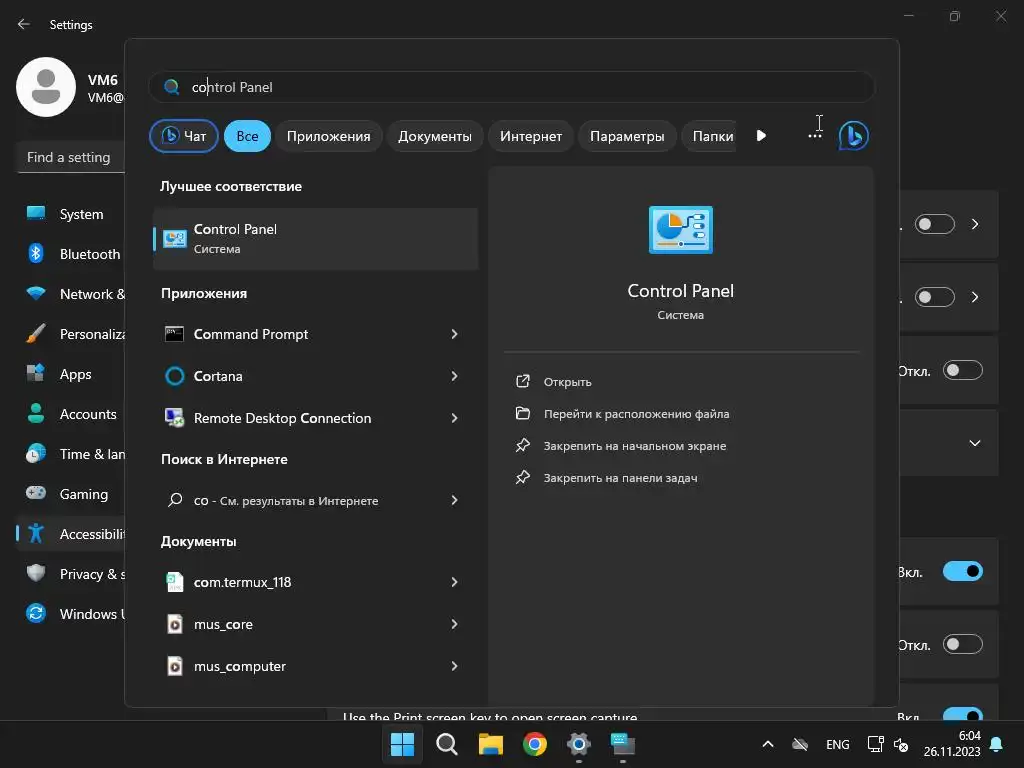Go back in Settings window
Viewport: 1024px width, 768px height.
click(24, 24)
